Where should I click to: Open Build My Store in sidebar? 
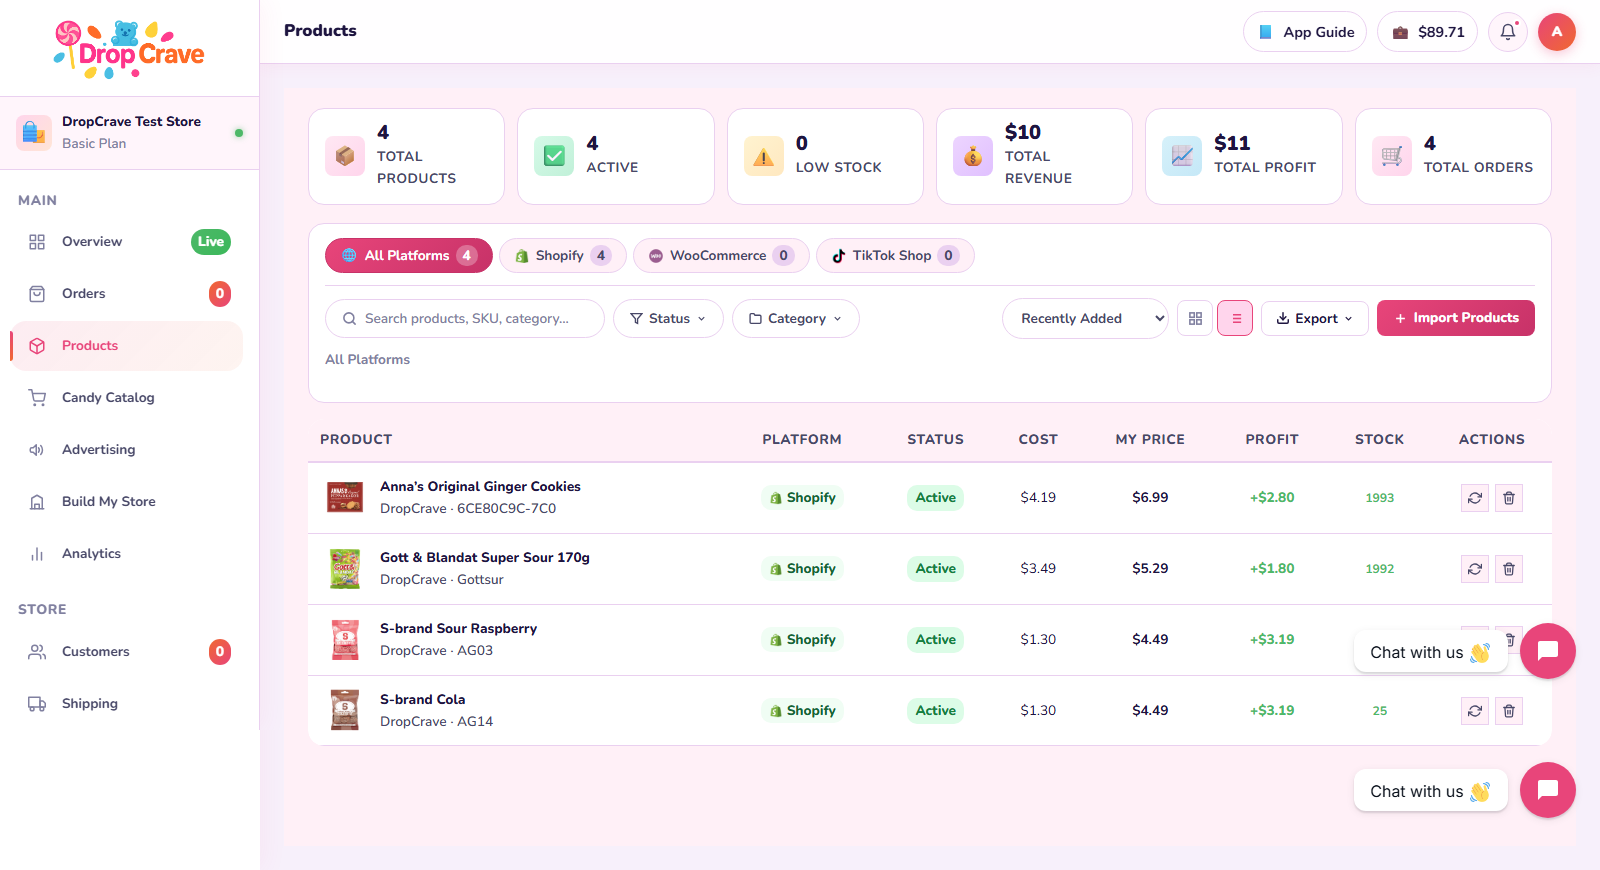coord(127,502)
